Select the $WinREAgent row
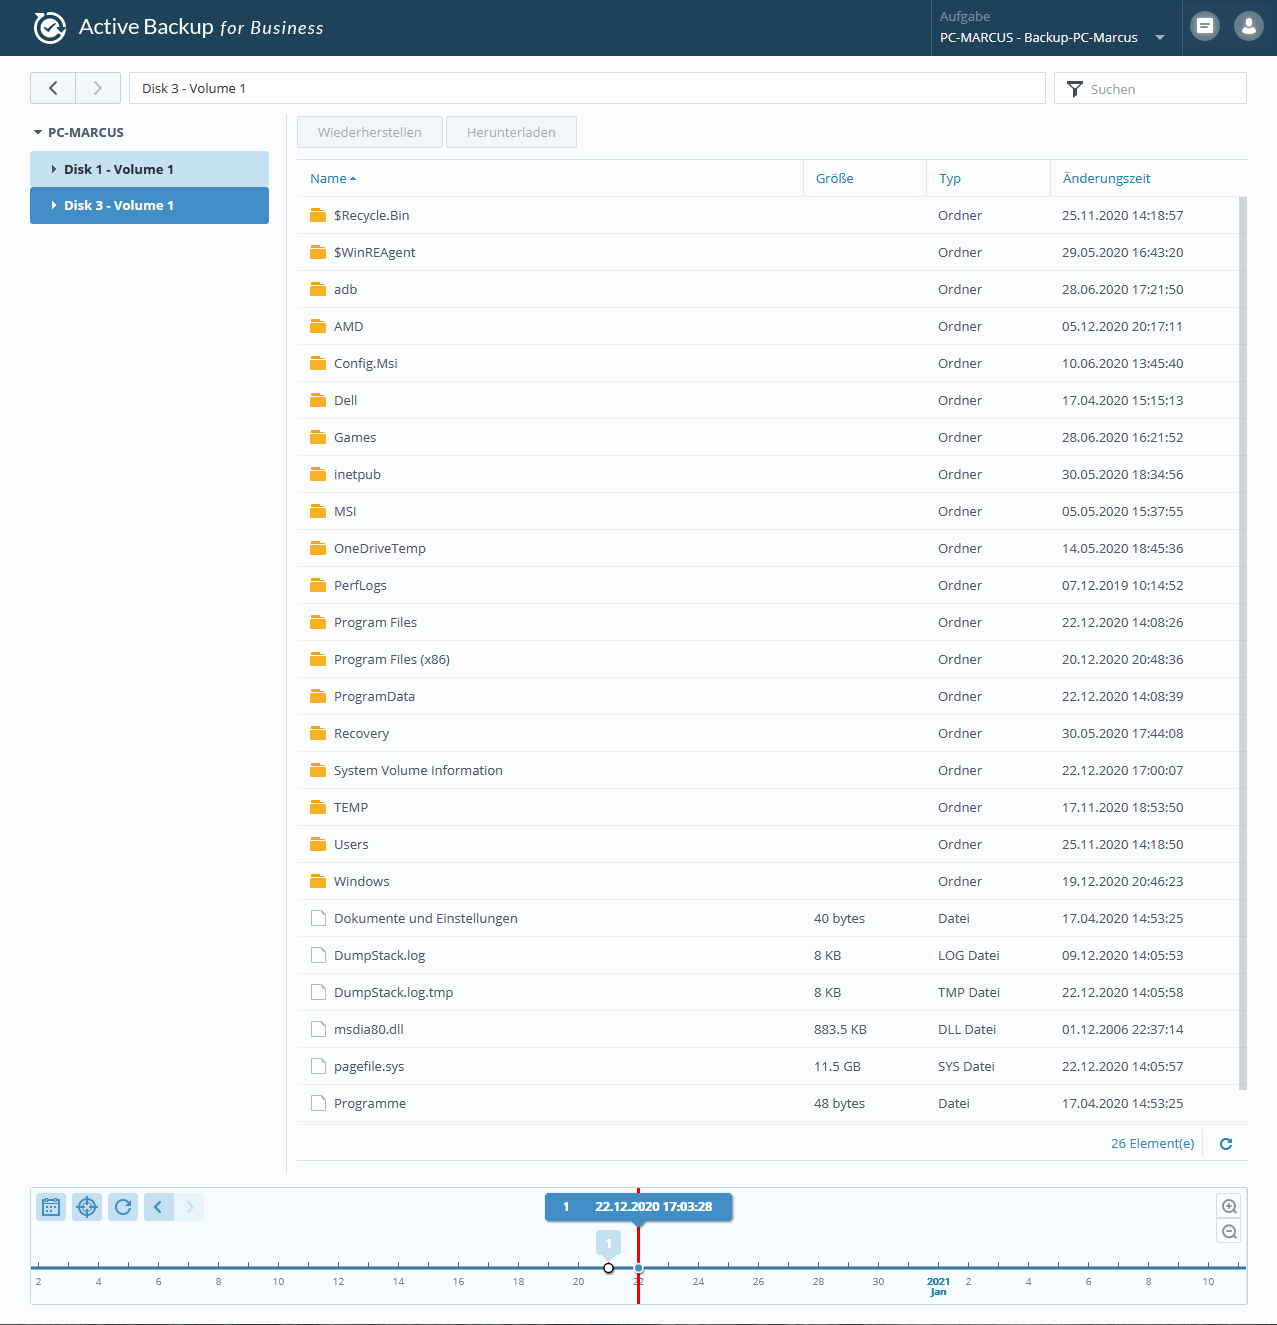This screenshot has width=1277, height=1325. click(767, 252)
